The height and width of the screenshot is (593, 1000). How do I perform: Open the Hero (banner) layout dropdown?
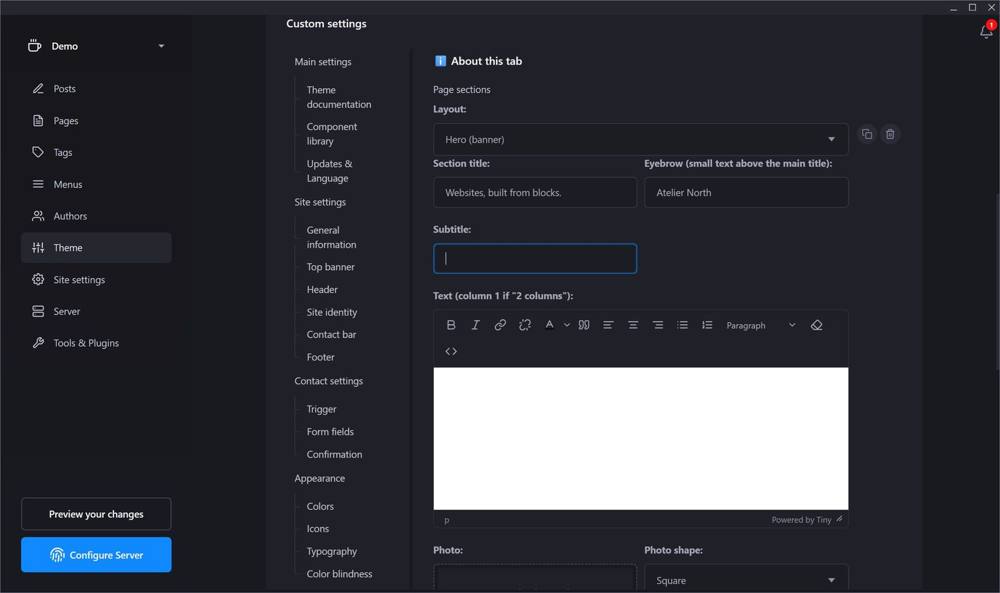click(x=640, y=139)
